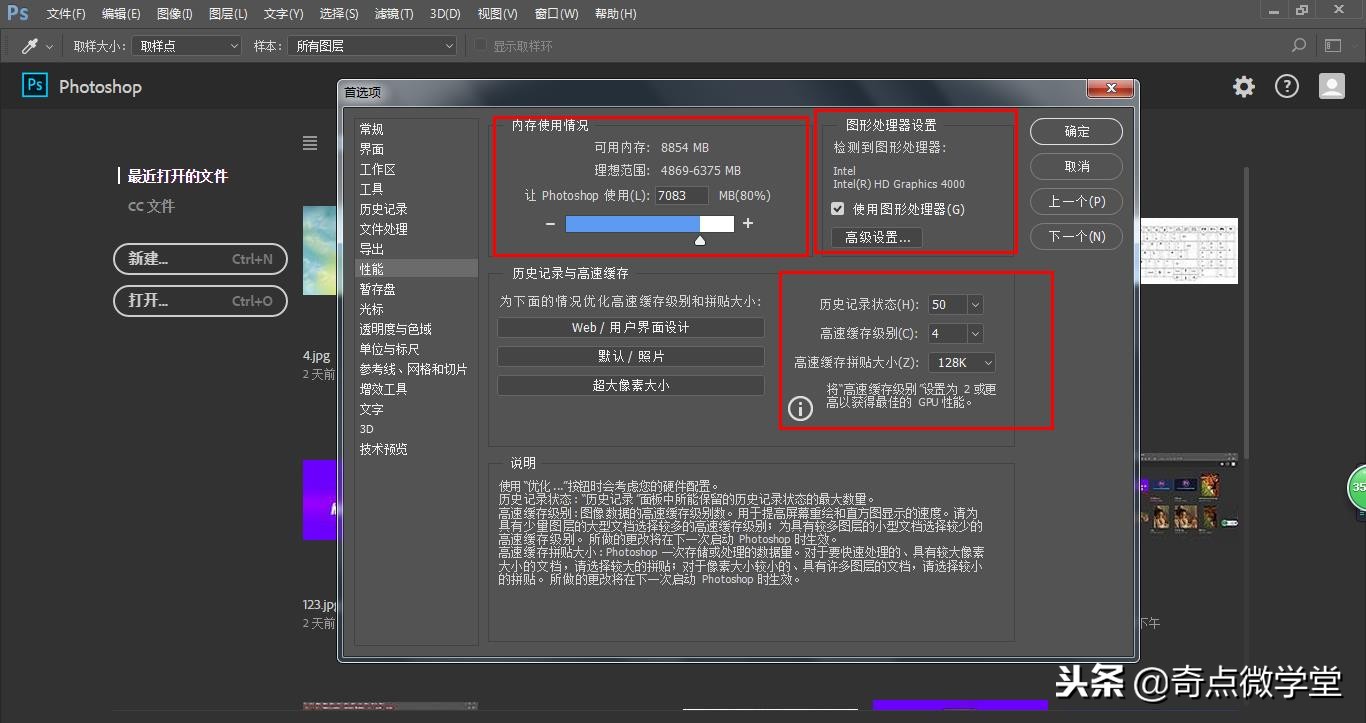
Task: Select the Eyedropper tool icon in options bar
Action: pyautogui.click(x=29, y=45)
